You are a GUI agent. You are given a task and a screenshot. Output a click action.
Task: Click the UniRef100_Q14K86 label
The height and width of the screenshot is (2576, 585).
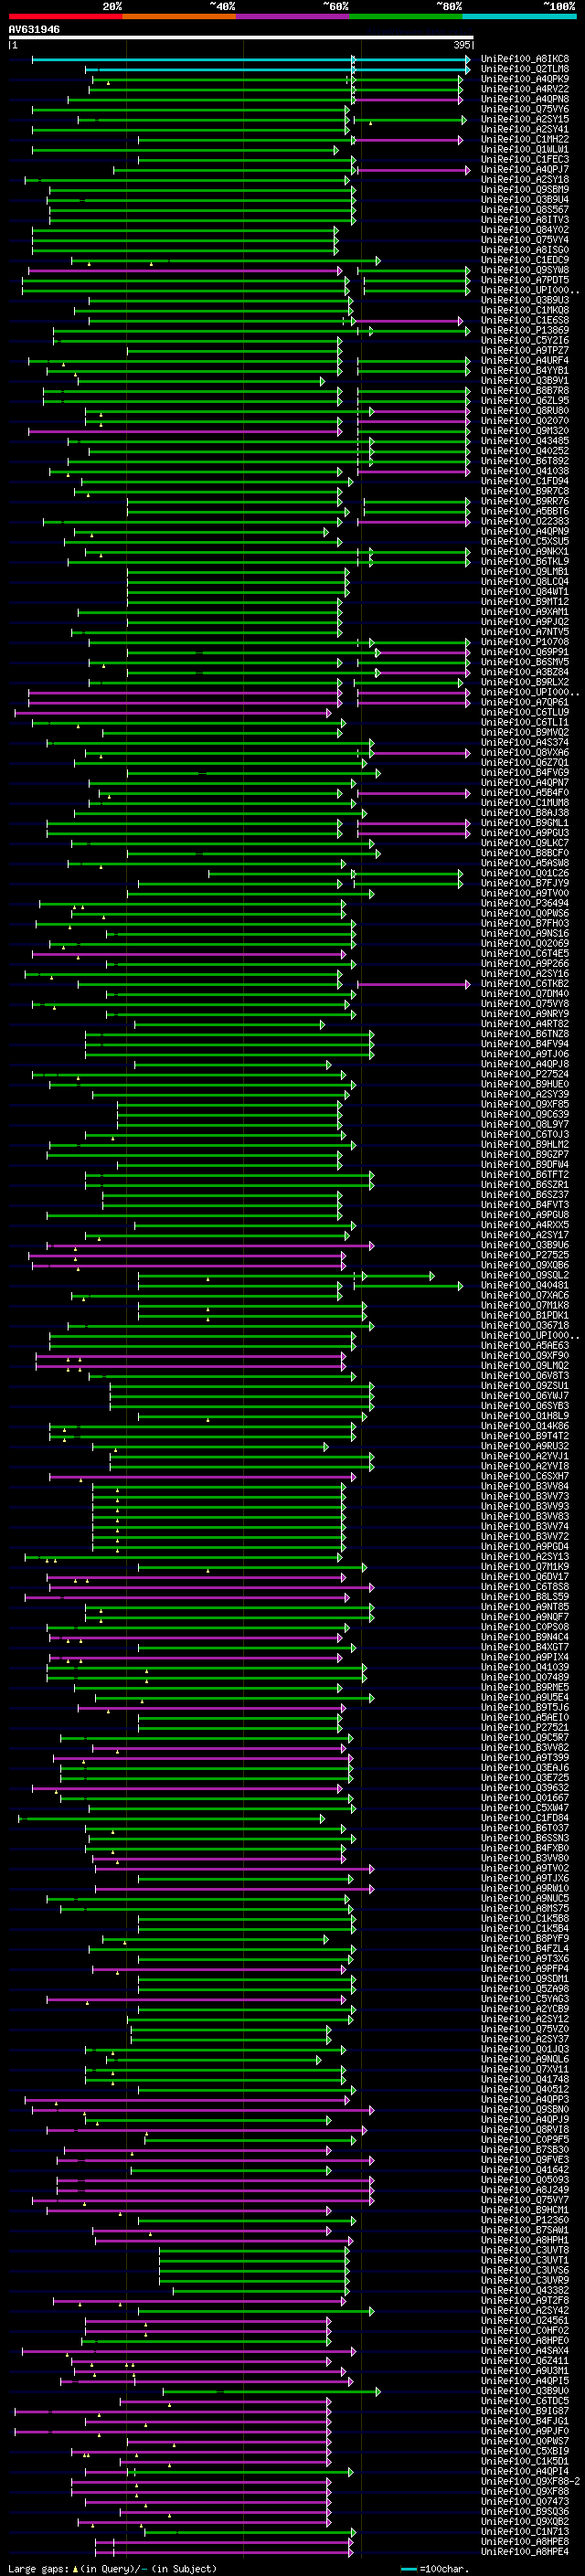tap(525, 1426)
